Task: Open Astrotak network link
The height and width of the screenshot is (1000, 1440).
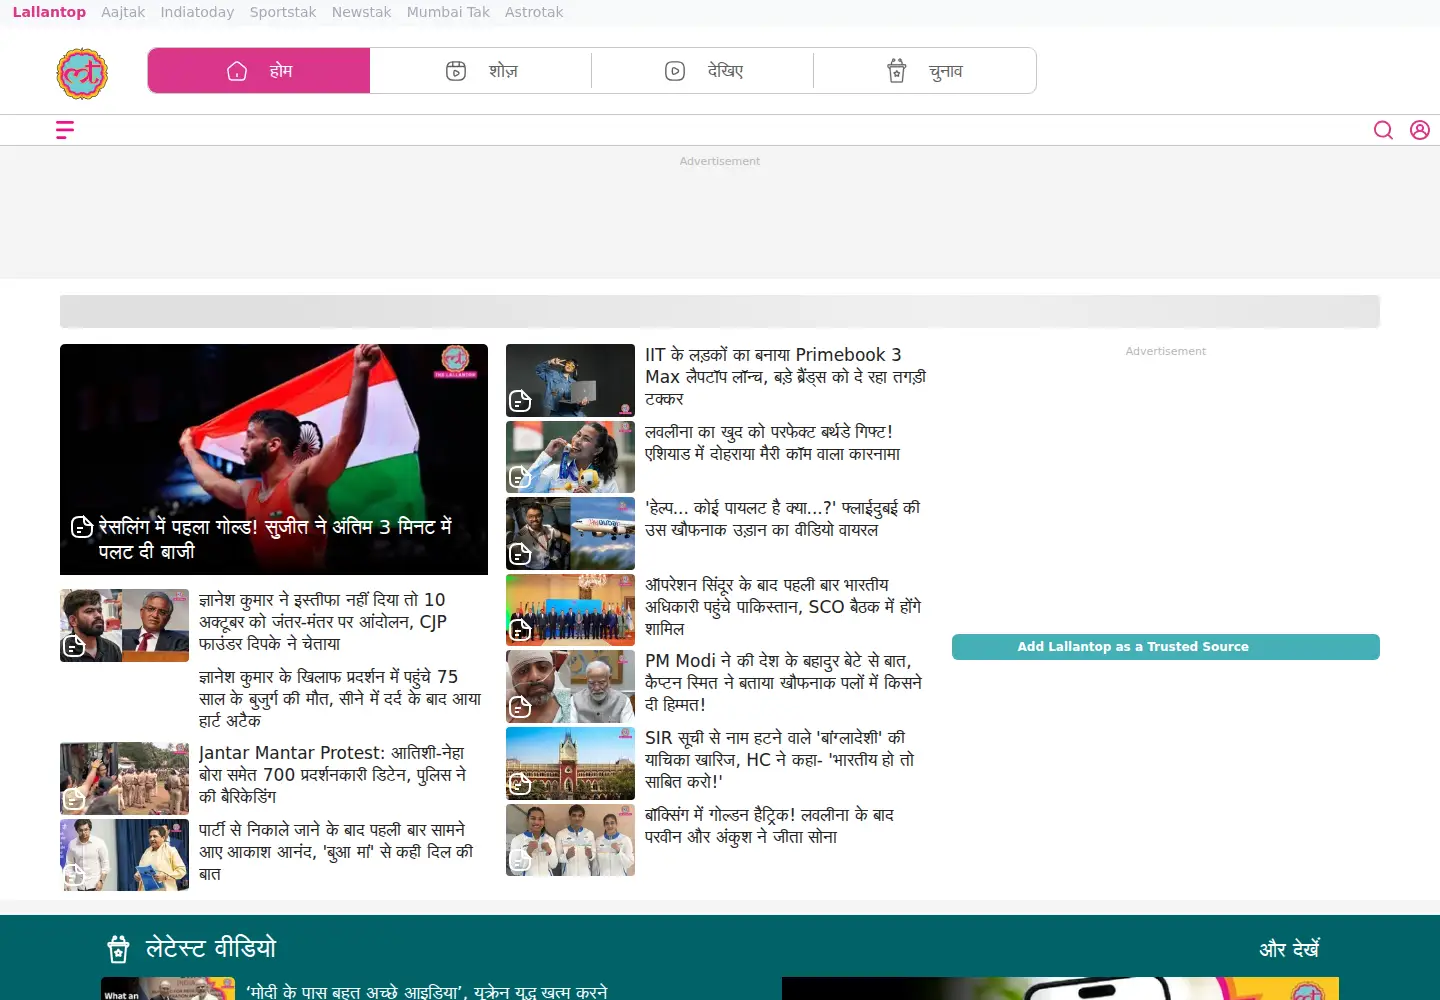Action: click(x=534, y=12)
